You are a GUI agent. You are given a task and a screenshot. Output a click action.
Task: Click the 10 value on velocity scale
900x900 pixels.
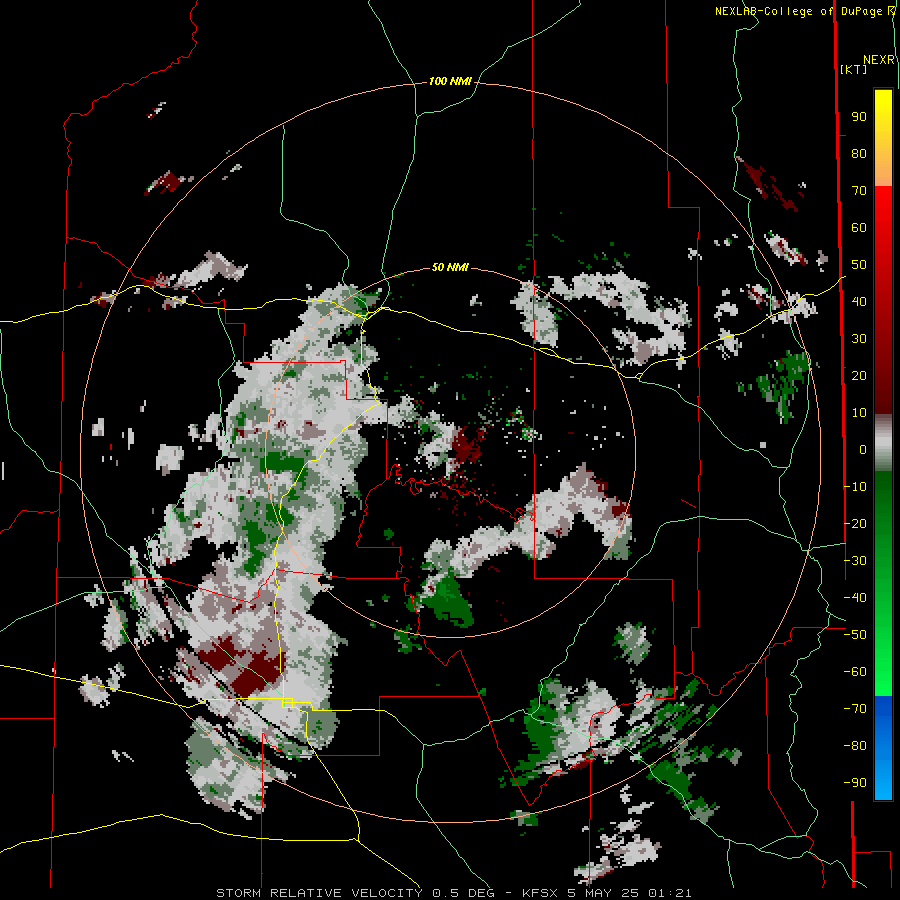pyautogui.click(x=859, y=413)
